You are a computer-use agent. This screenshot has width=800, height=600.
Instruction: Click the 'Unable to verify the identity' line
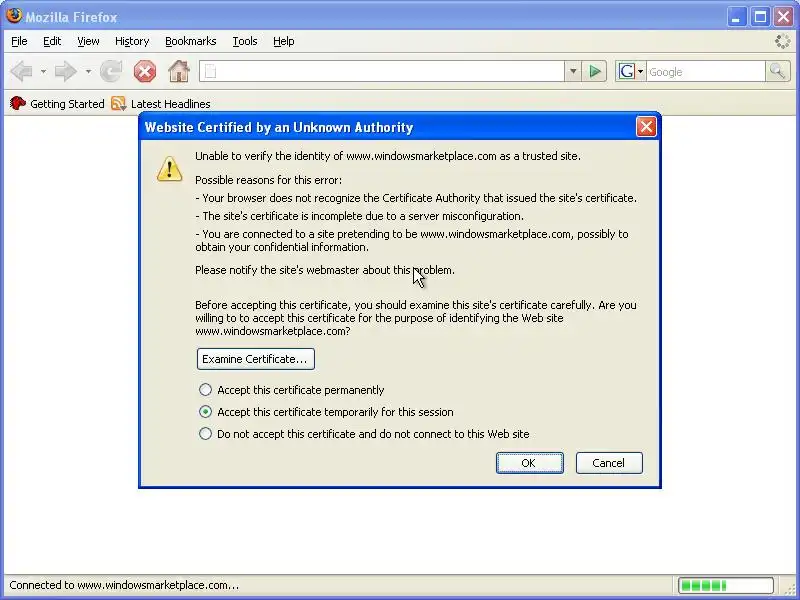pyautogui.click(x=388, y=156)
